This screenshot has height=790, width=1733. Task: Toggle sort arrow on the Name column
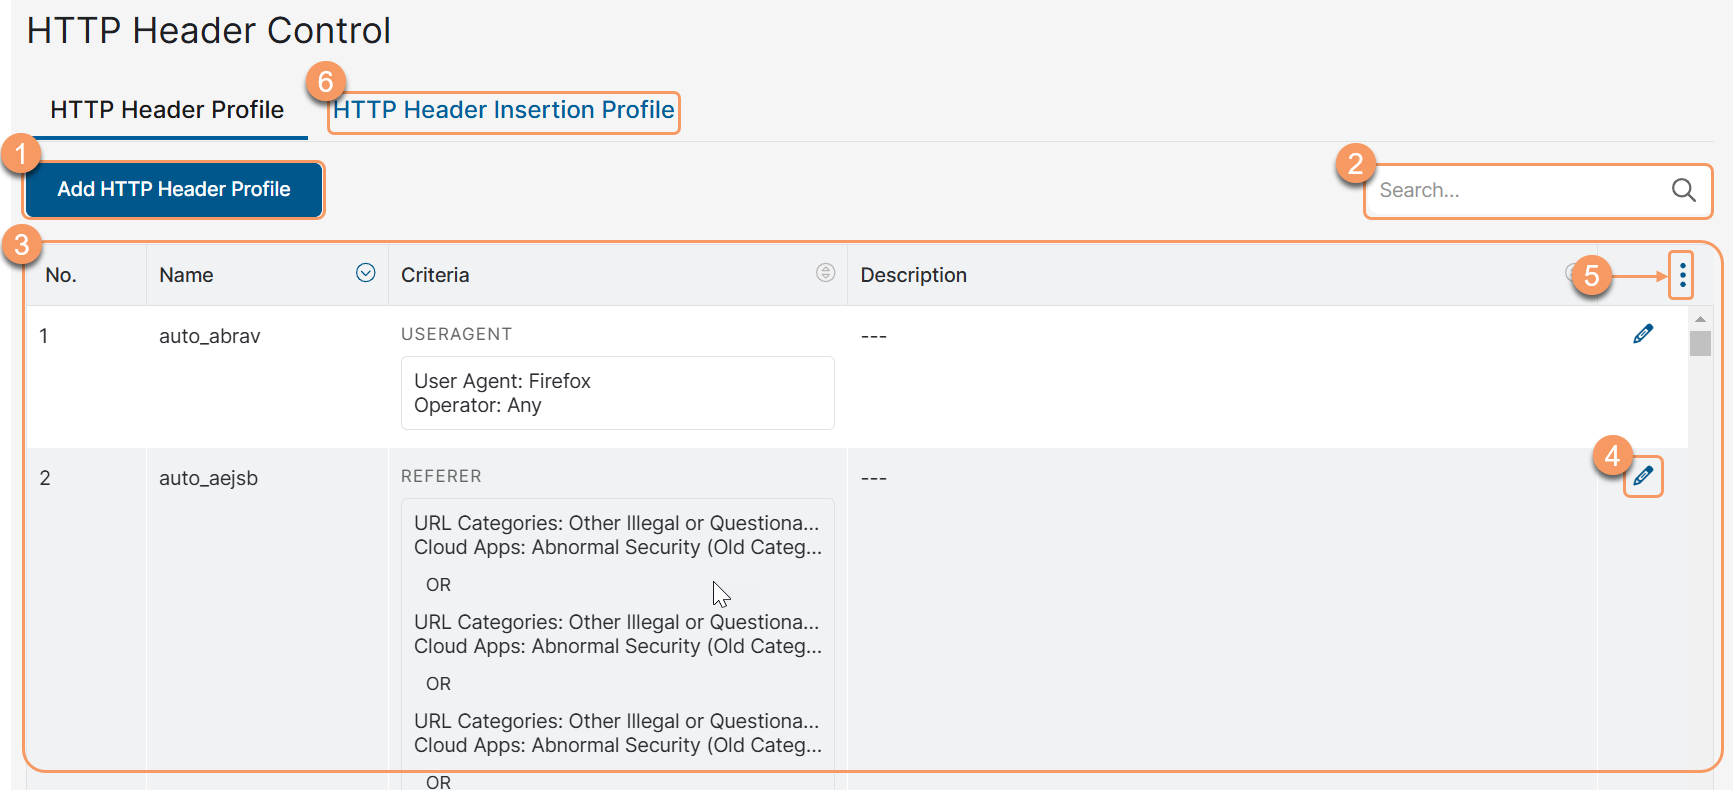[x=366, y=273]
